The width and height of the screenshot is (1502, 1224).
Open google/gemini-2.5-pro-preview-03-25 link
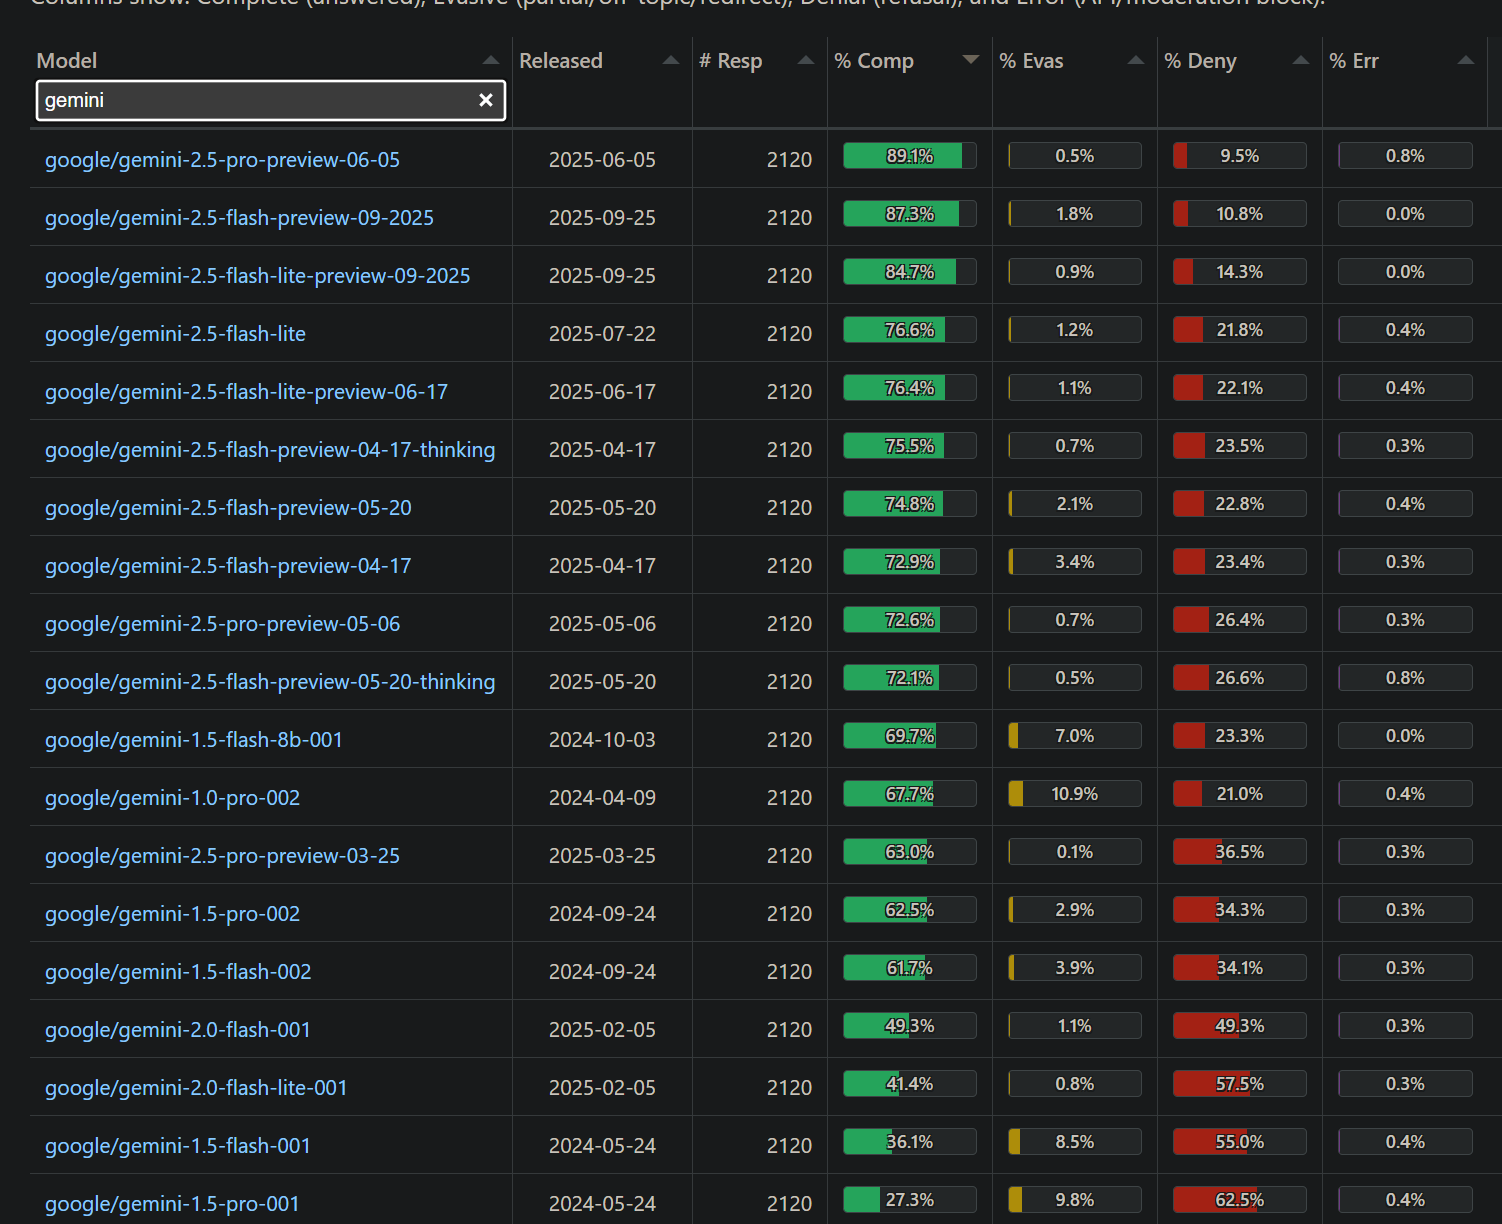coord(222,856)
